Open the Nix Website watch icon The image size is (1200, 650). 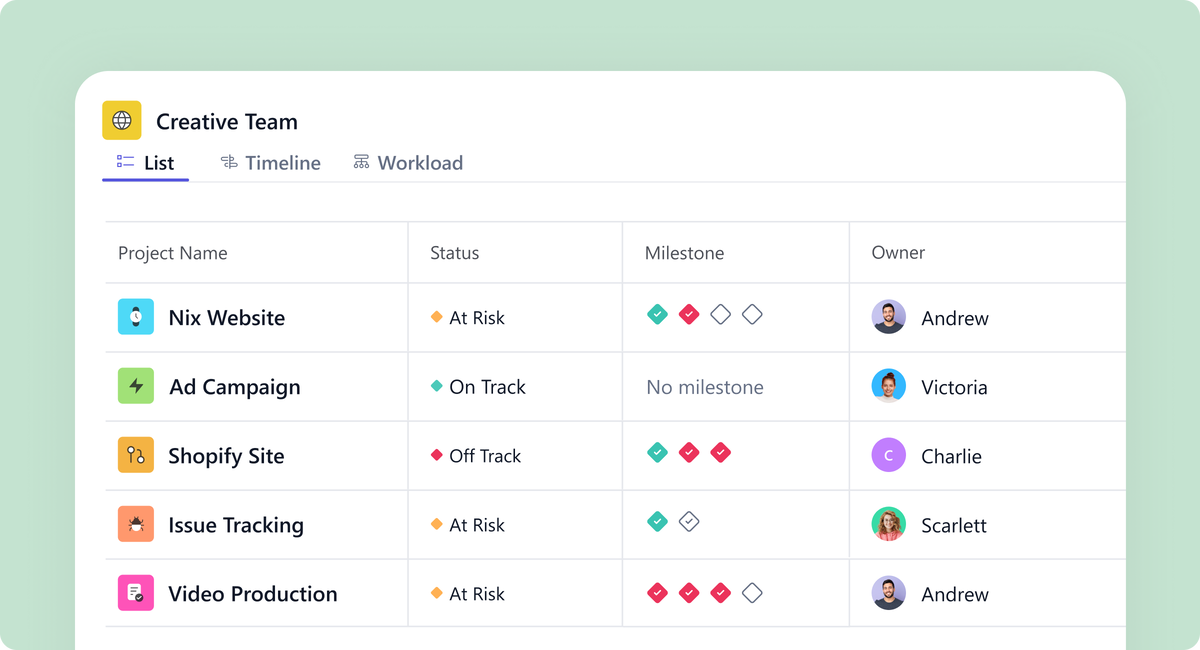[x=136, y=317]
